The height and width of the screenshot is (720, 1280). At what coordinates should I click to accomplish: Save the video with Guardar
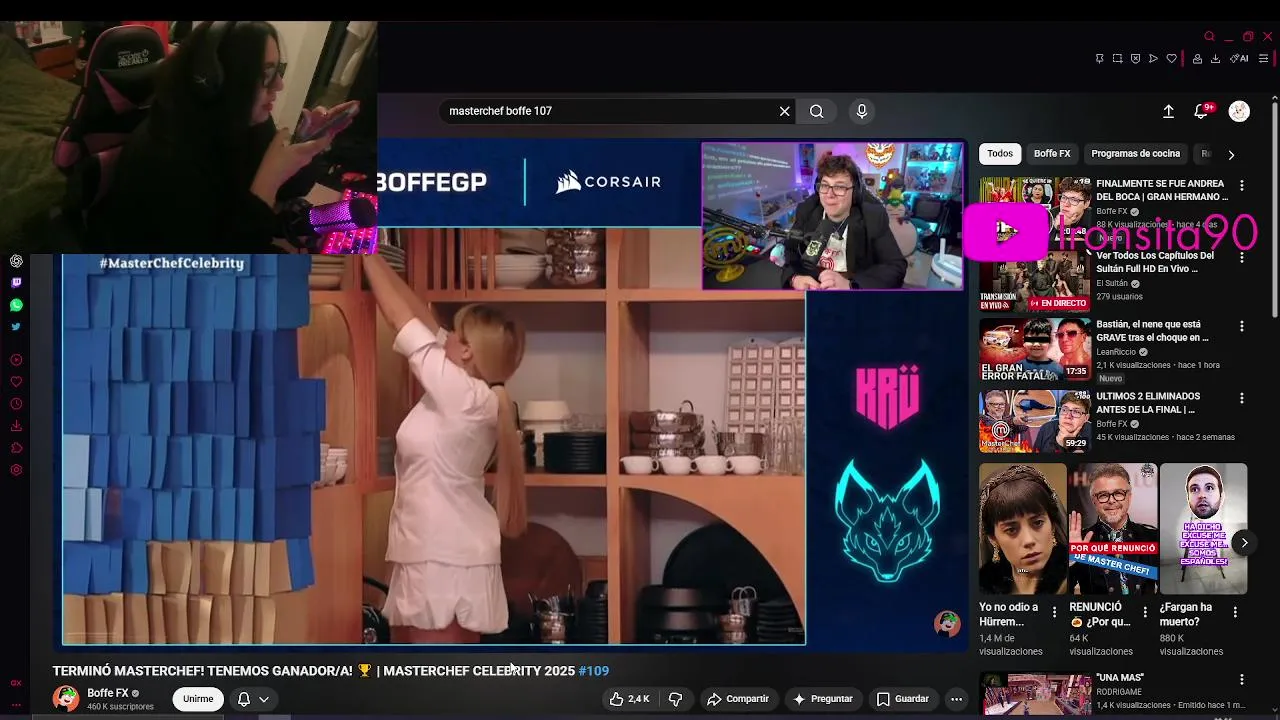pyautogui.click(x=903, y=699)
